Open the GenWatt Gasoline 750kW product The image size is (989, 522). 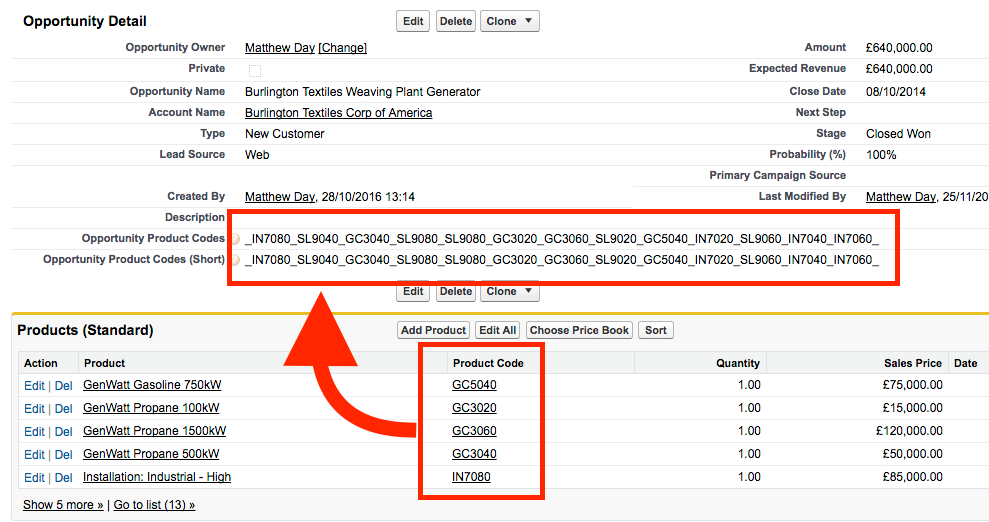tap(152, 385)
